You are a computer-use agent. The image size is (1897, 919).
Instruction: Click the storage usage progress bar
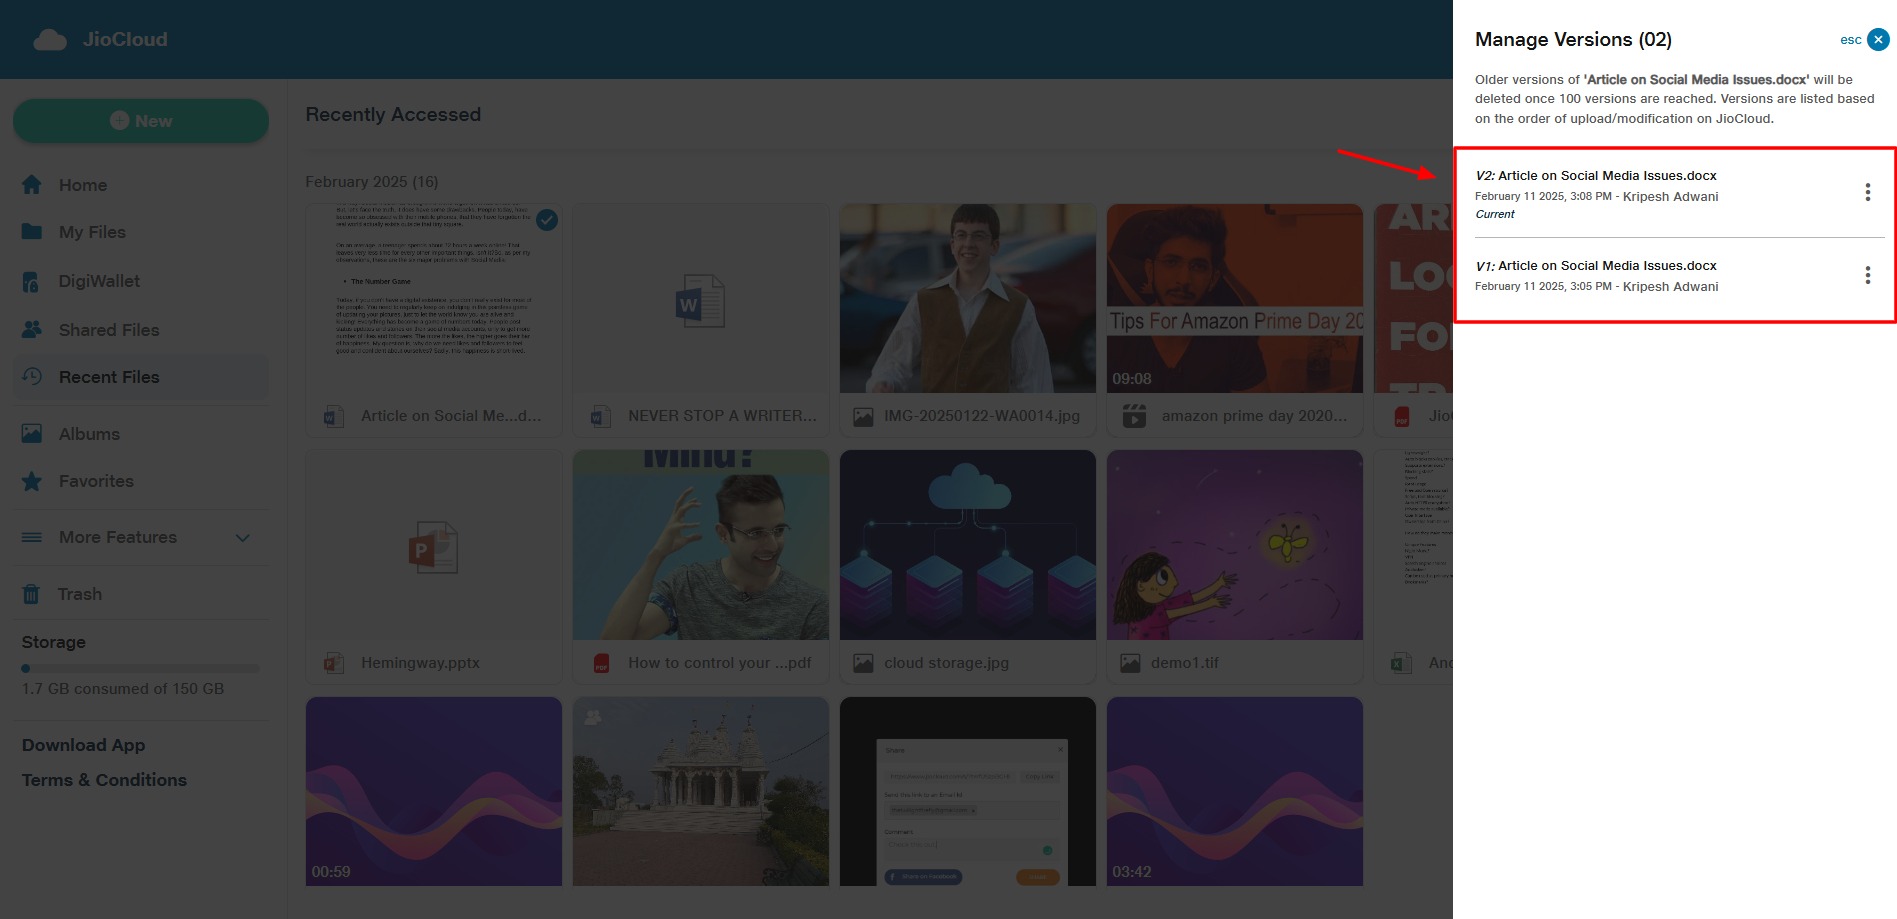[x=140, y=668]
